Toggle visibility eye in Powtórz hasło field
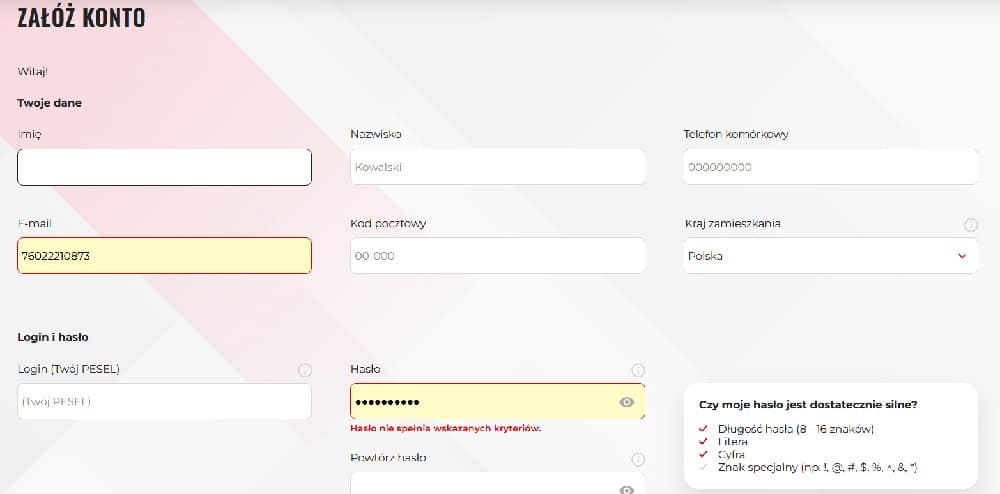1000x494 pixels. 627,490
